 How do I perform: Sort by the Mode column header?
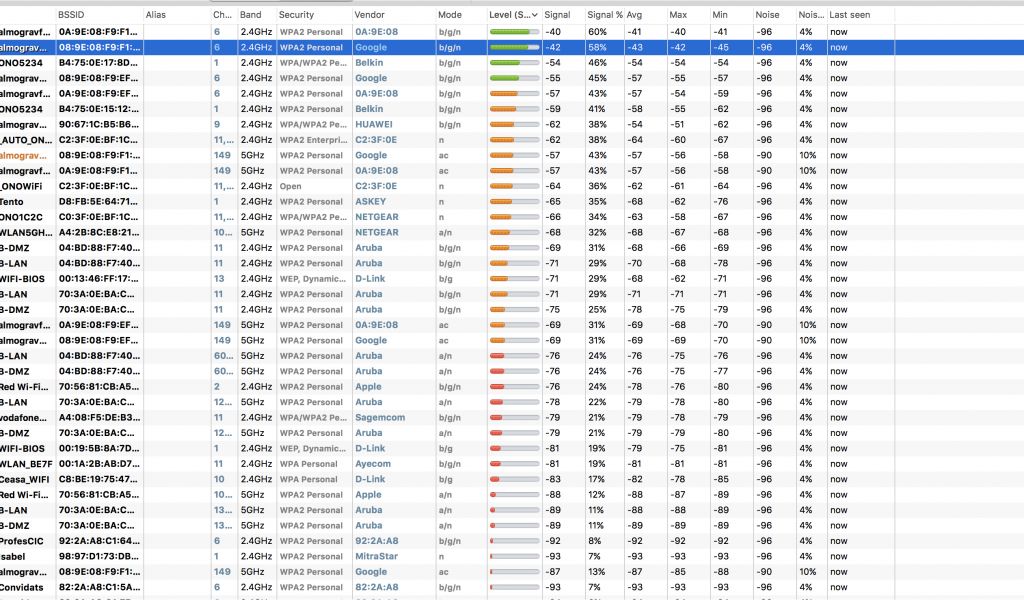pyautogui.click(x=450, y=15)
